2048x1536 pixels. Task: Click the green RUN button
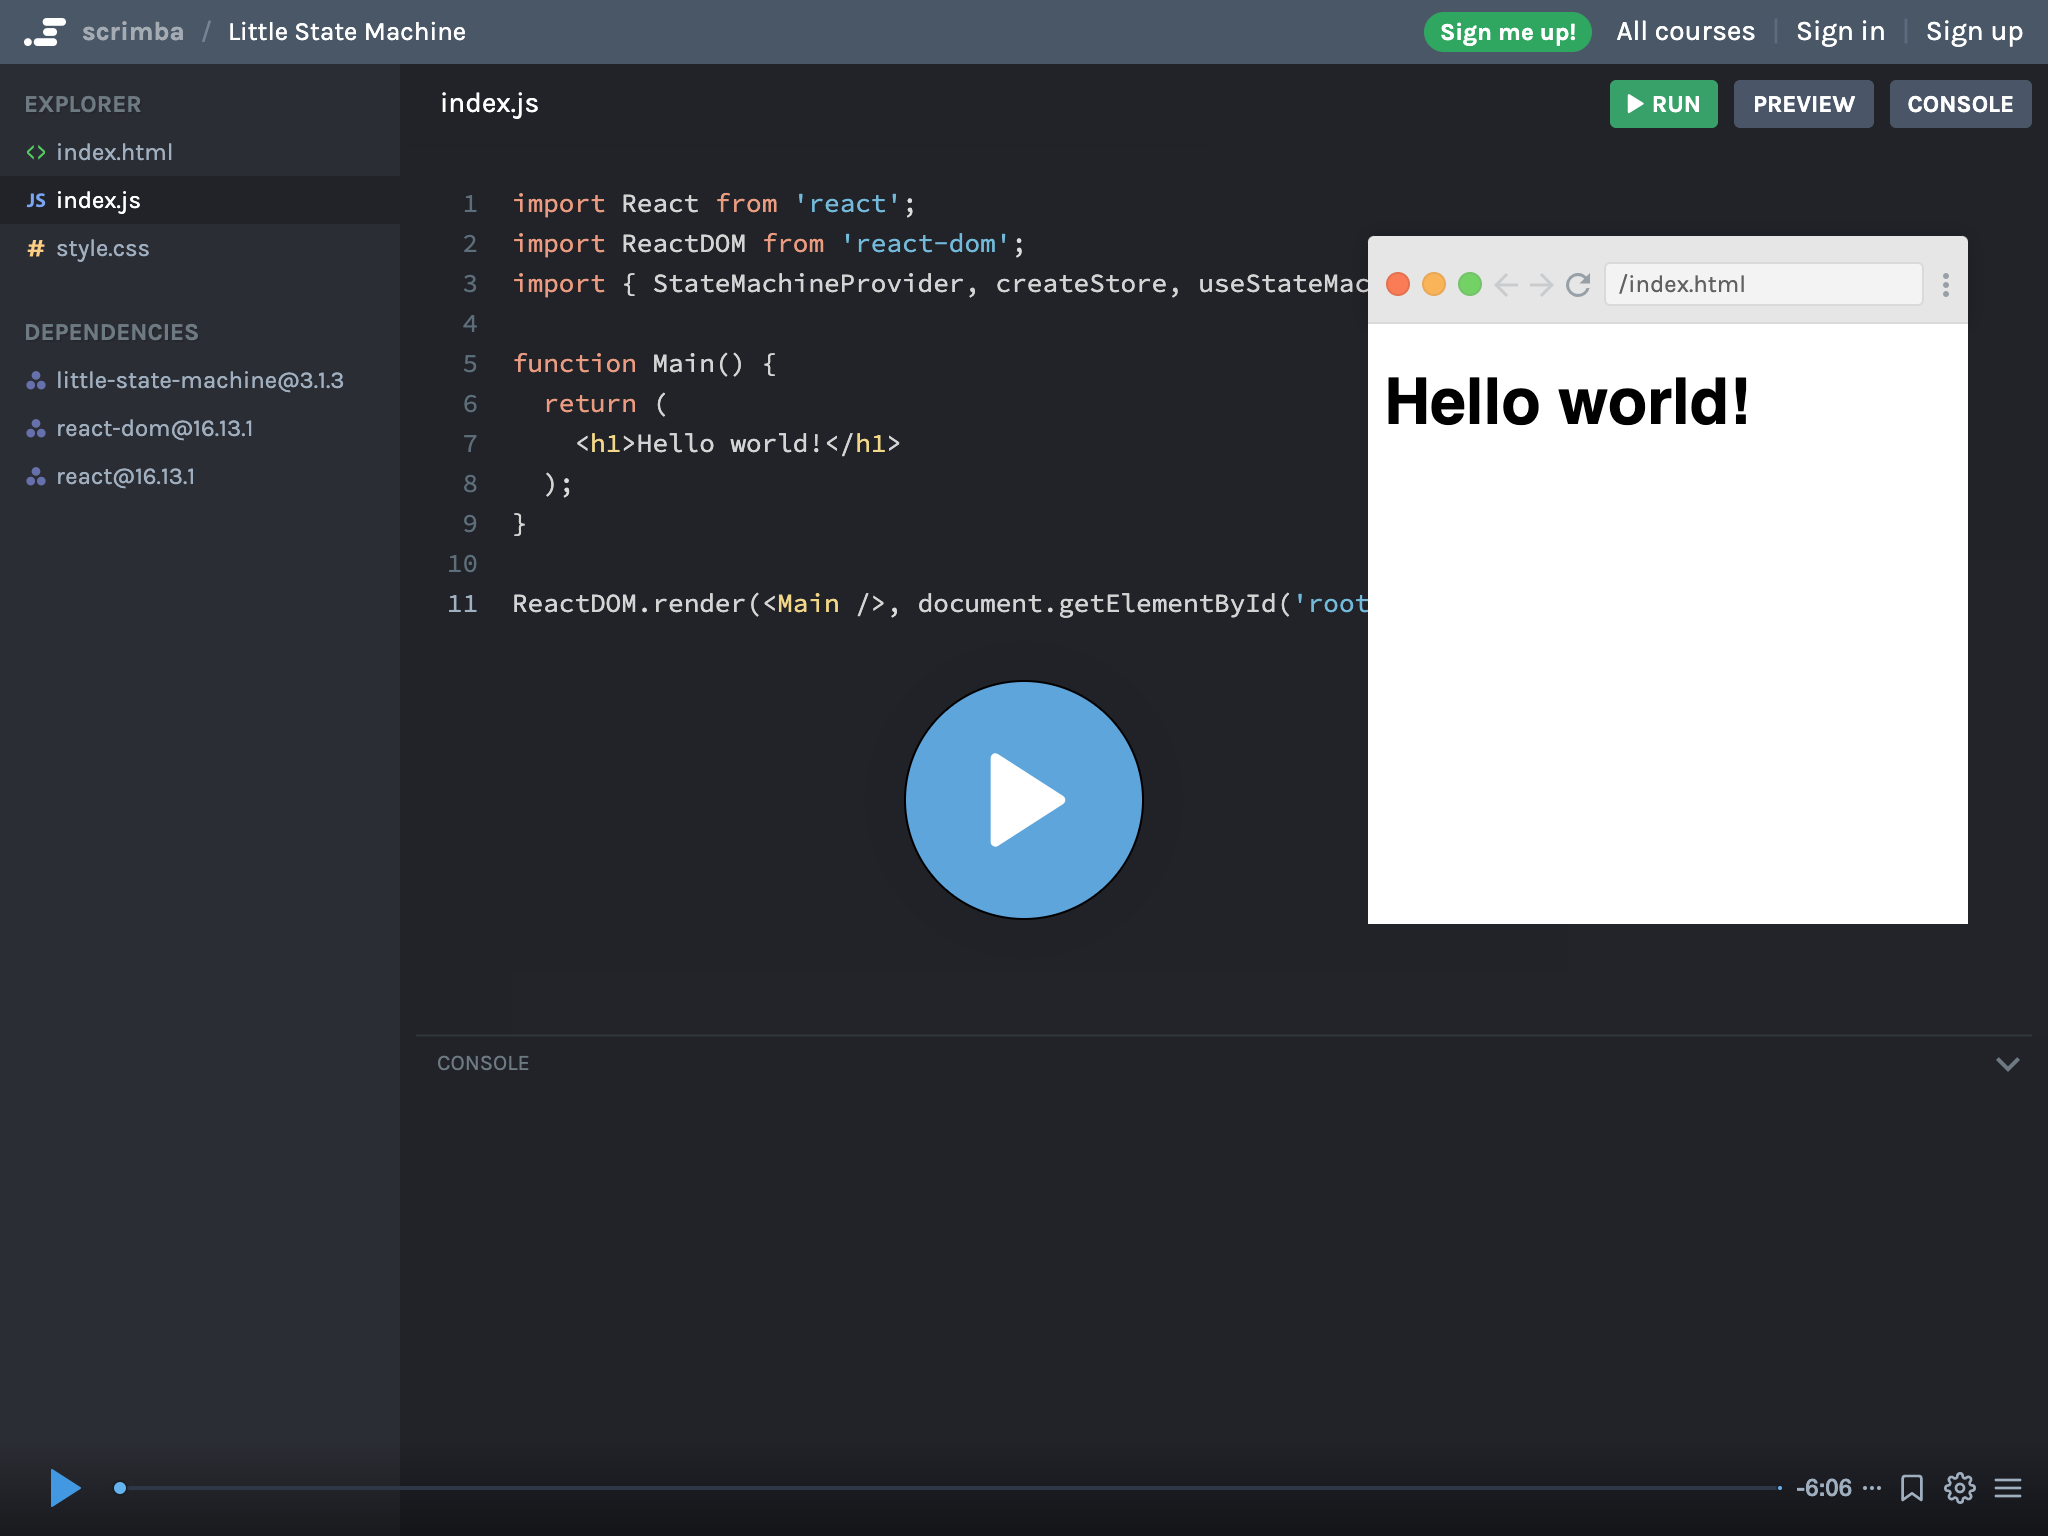click(1663, 104)
